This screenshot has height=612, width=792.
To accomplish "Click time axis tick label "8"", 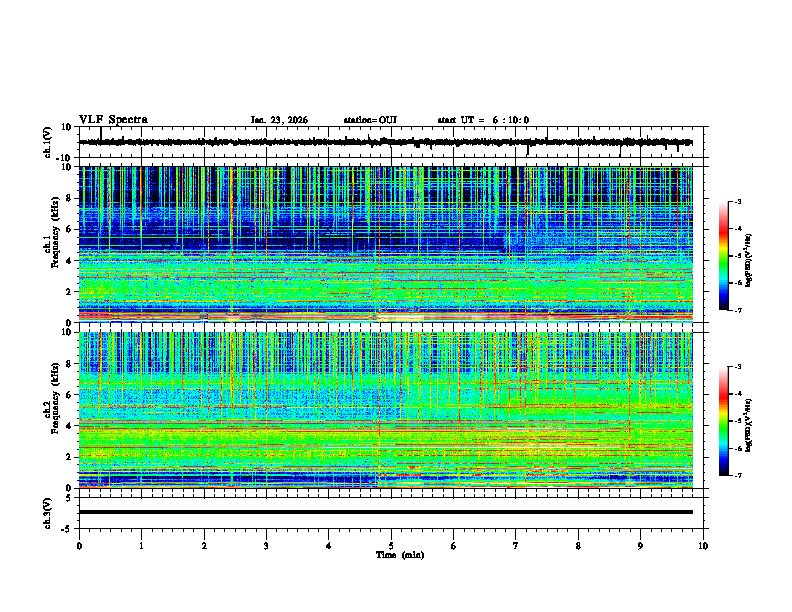I will pos(578,546).
